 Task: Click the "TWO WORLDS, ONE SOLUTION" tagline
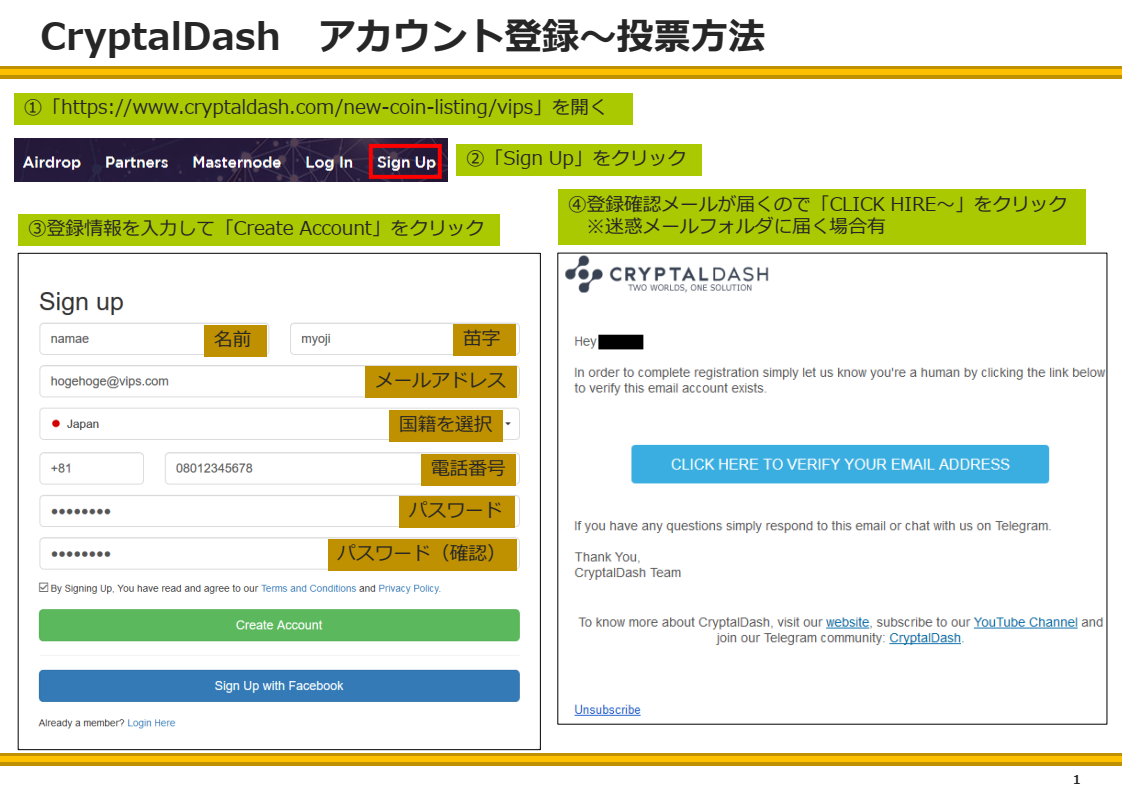690,288
